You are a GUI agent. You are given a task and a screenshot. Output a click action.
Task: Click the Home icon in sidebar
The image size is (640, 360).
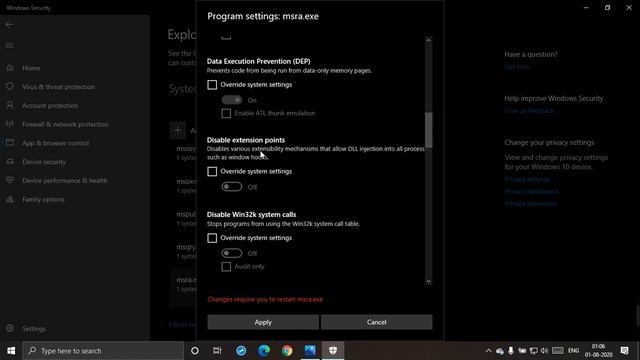[x=10, y=68]
